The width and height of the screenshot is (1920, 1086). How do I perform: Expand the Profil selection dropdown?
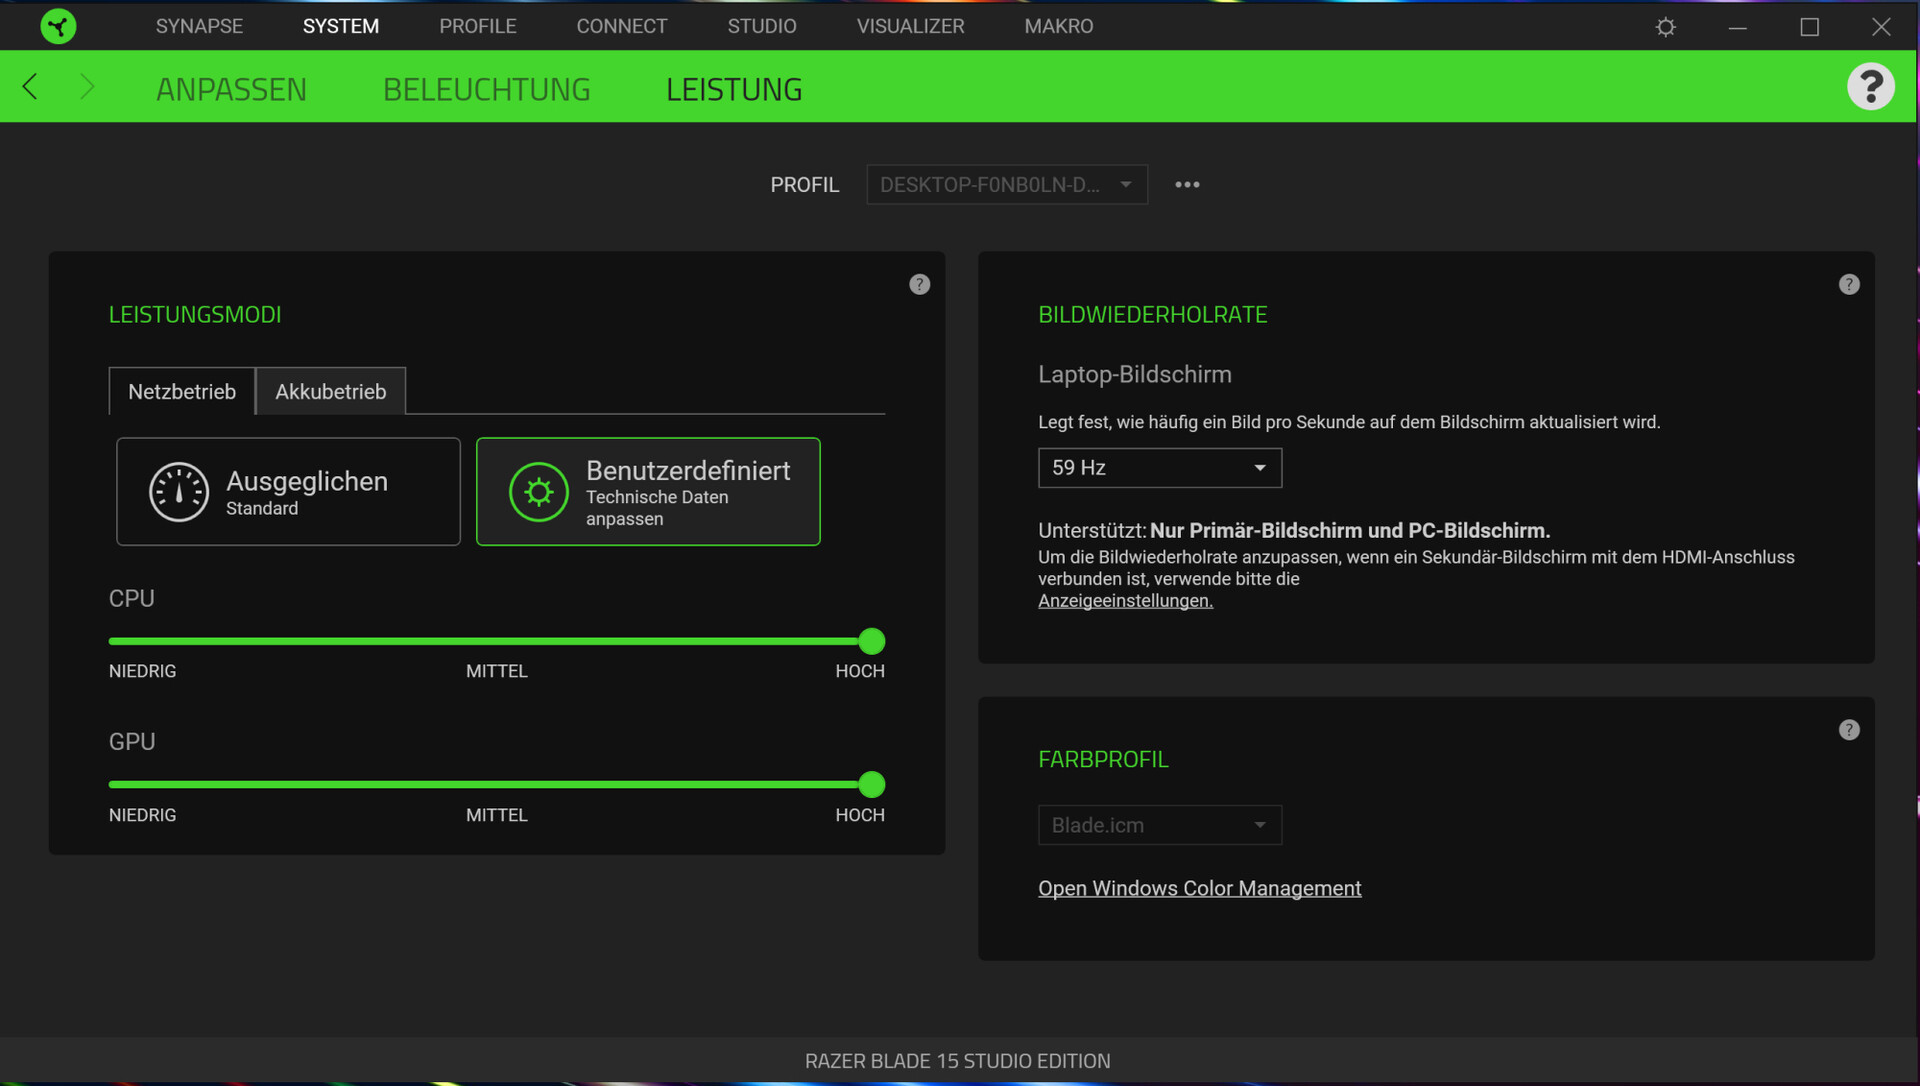1006,185
